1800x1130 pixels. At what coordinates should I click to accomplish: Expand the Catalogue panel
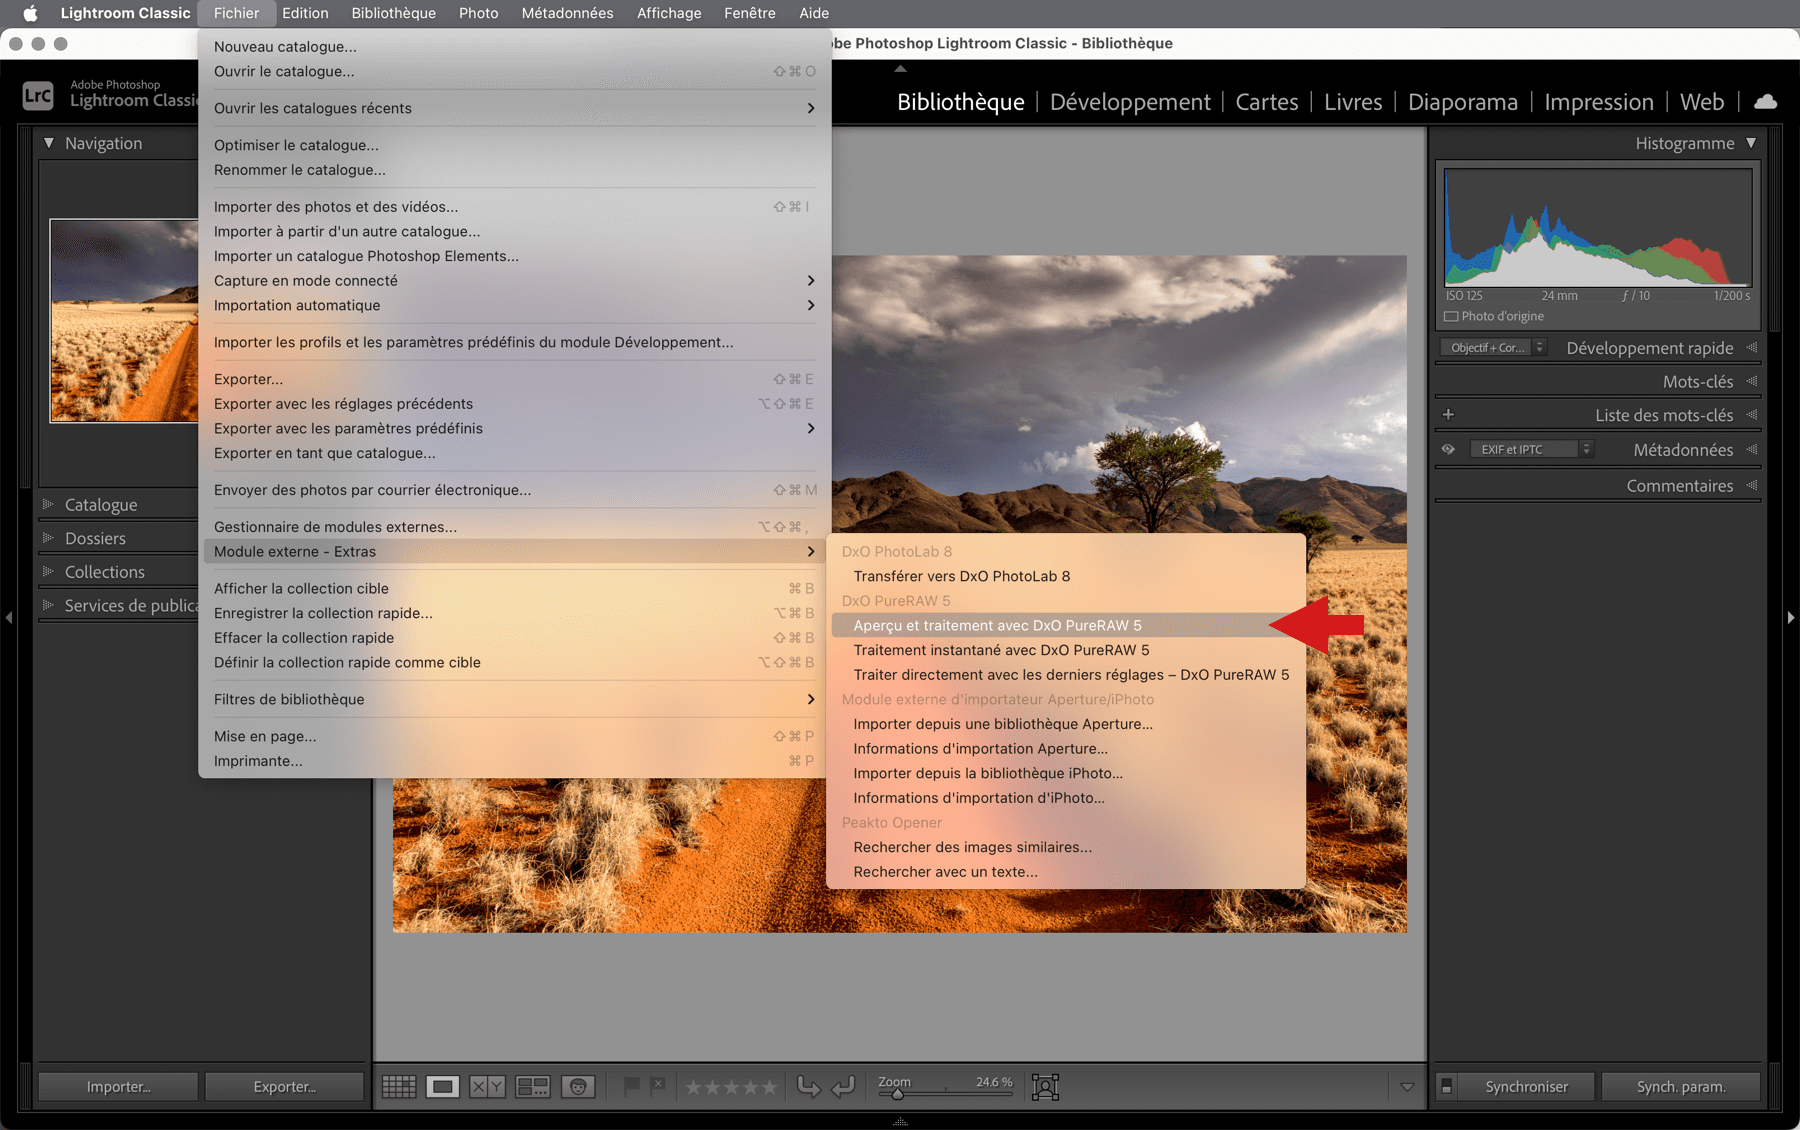[x=47, y=504]
